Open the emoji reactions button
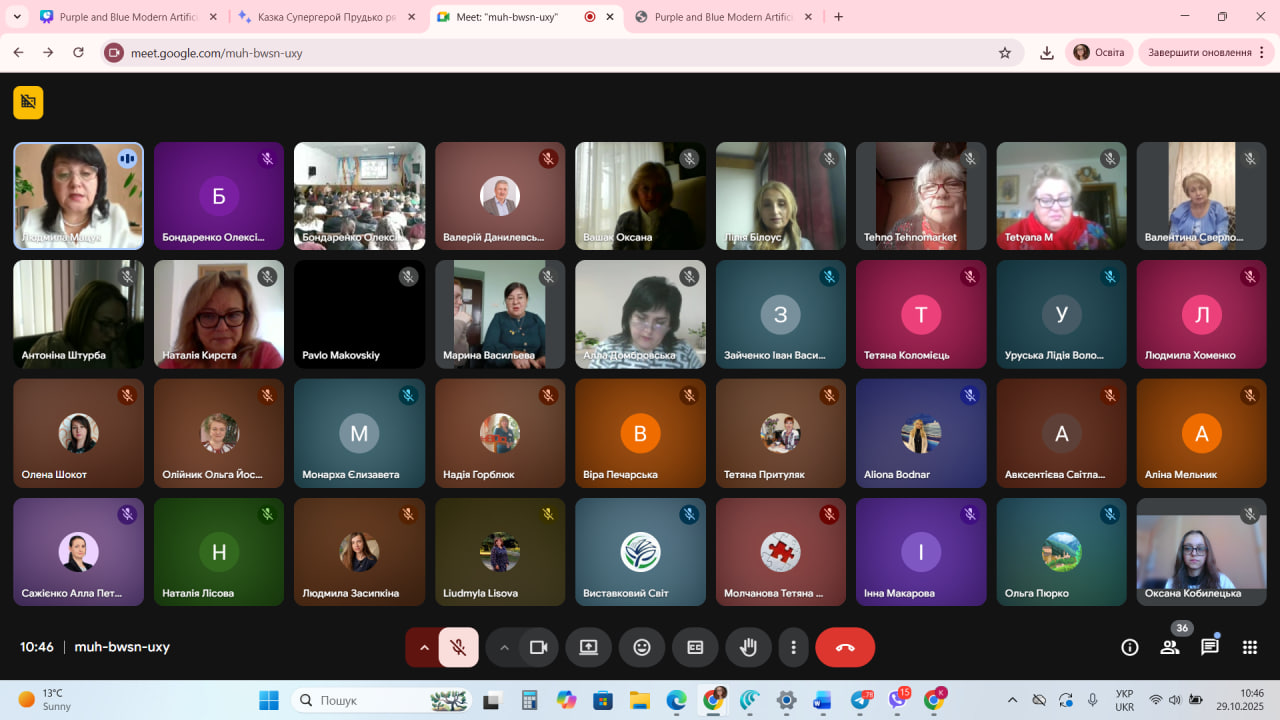The height and width of the screenshot is (720, 1280). point(642,647)
